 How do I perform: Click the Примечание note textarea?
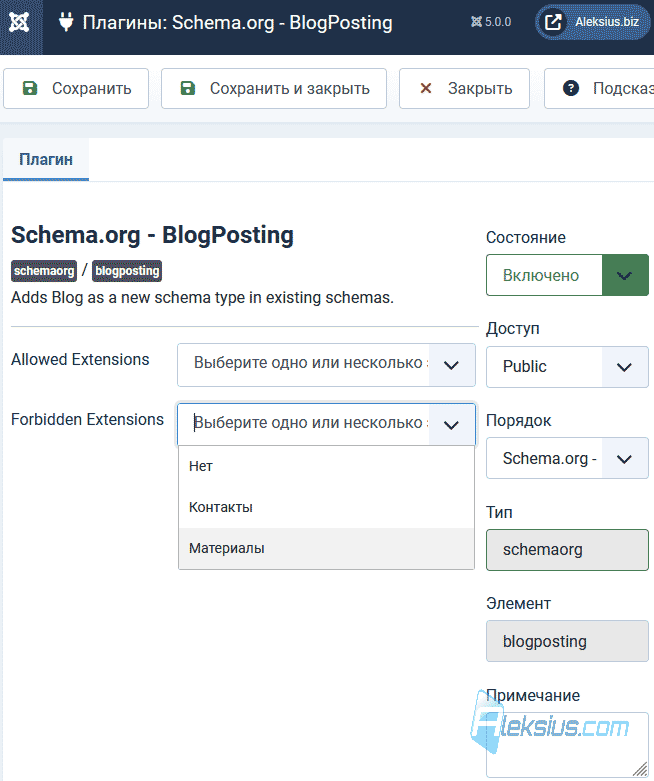(567, 745)
